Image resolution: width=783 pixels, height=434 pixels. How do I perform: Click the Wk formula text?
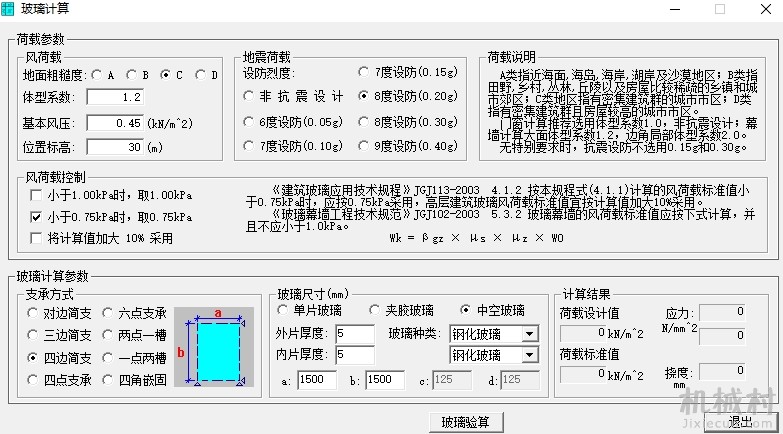[476, 238]
